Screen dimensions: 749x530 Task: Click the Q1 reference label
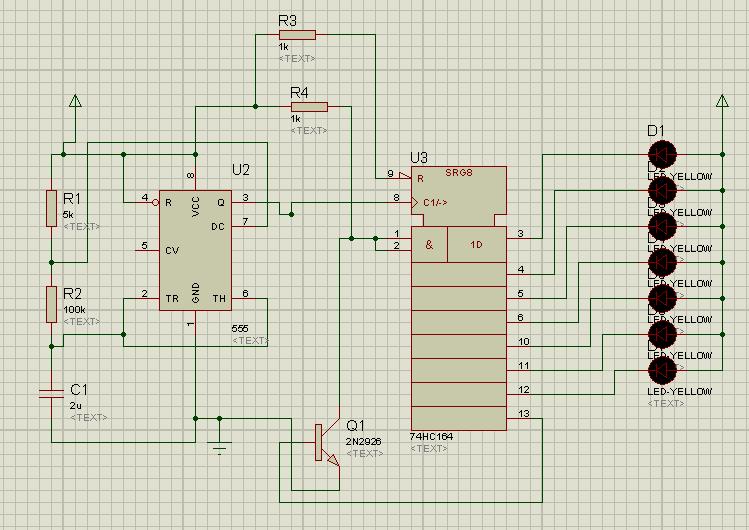[355, 425]
